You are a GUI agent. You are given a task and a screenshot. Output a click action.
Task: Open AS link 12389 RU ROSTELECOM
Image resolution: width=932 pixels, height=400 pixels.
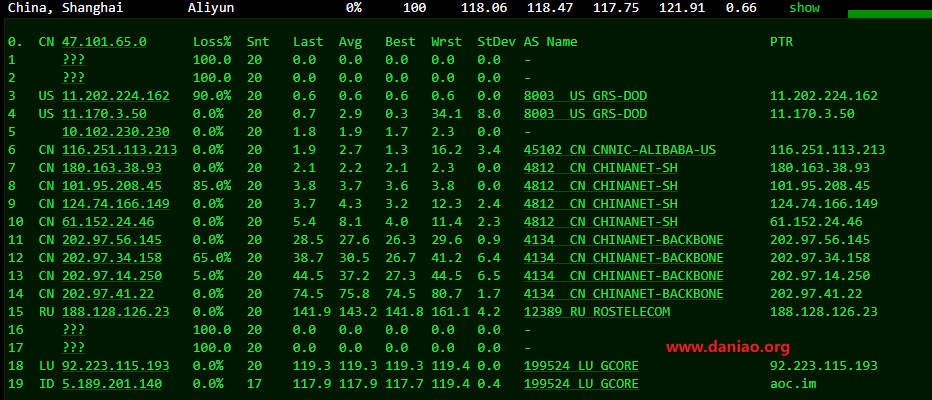[597, 311]
